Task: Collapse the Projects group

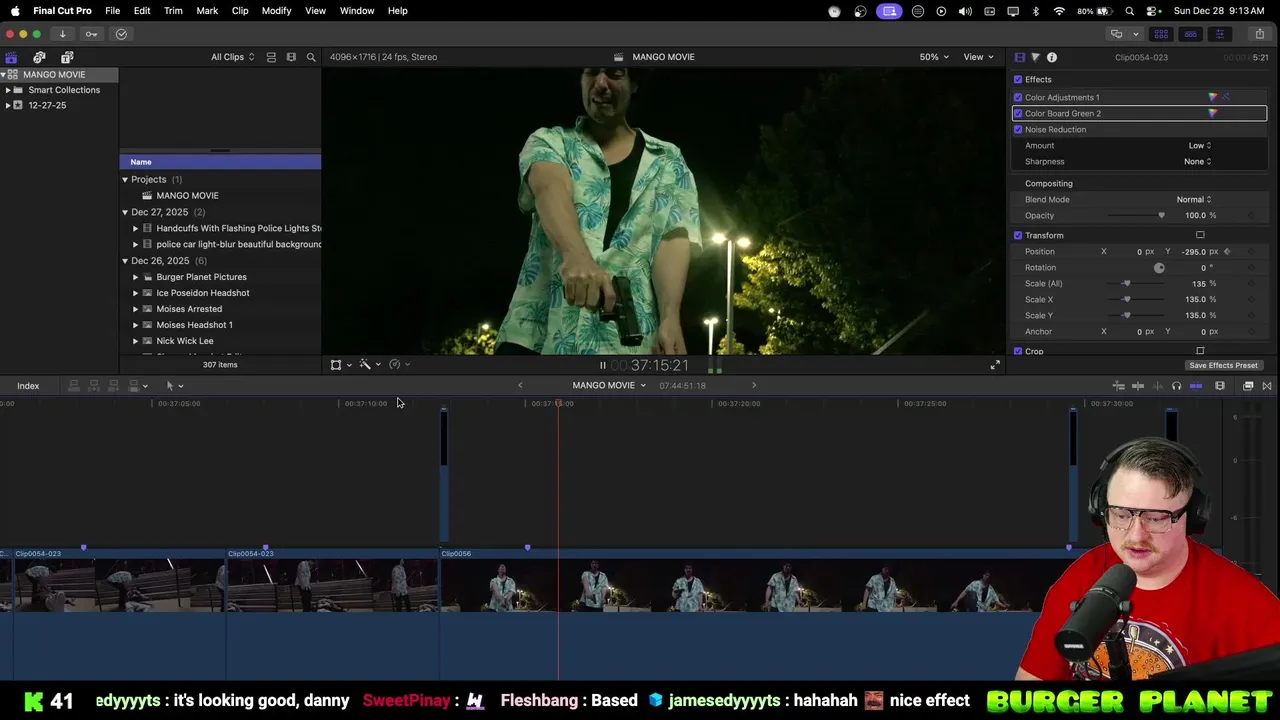Action: [x=125, y=179]
